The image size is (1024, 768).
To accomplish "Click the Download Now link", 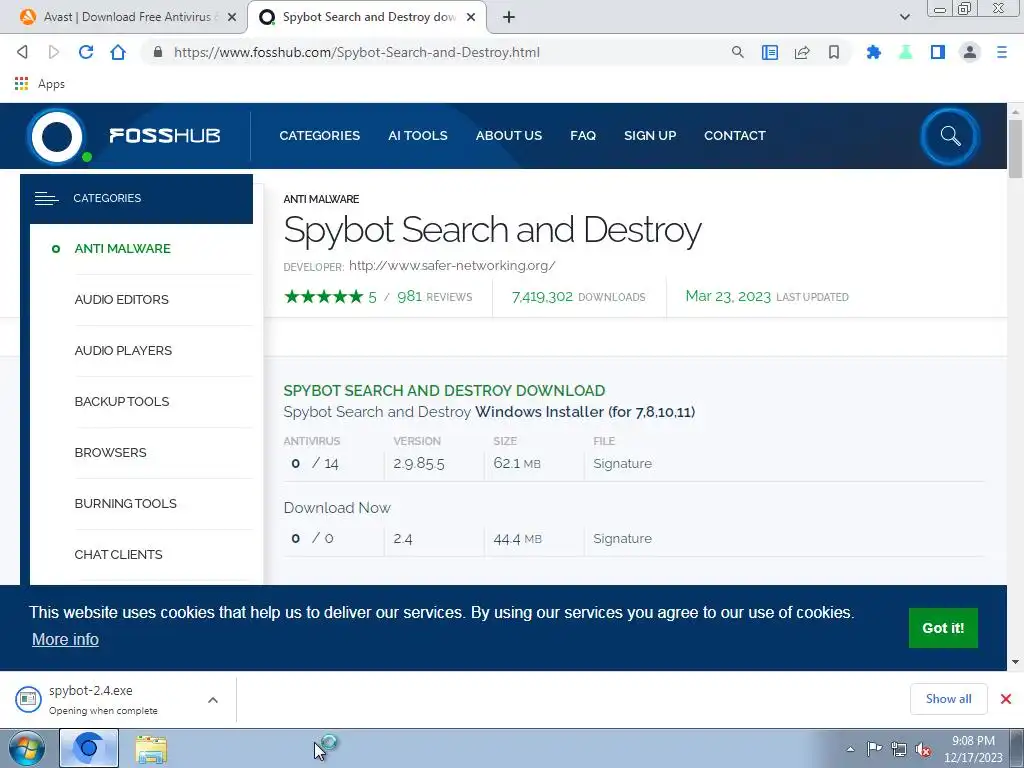I will pos(337,507).
